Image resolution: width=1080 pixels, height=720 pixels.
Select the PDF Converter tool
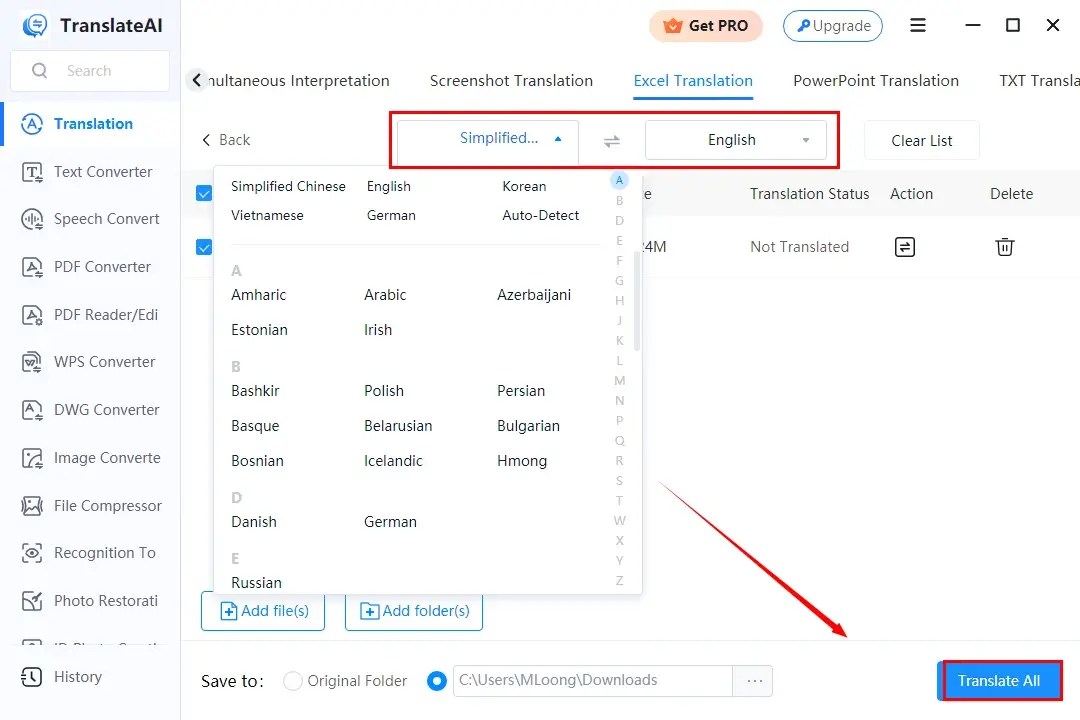101,267
